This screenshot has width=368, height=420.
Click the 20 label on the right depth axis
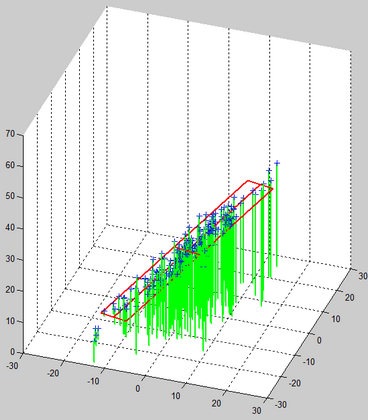349,297
